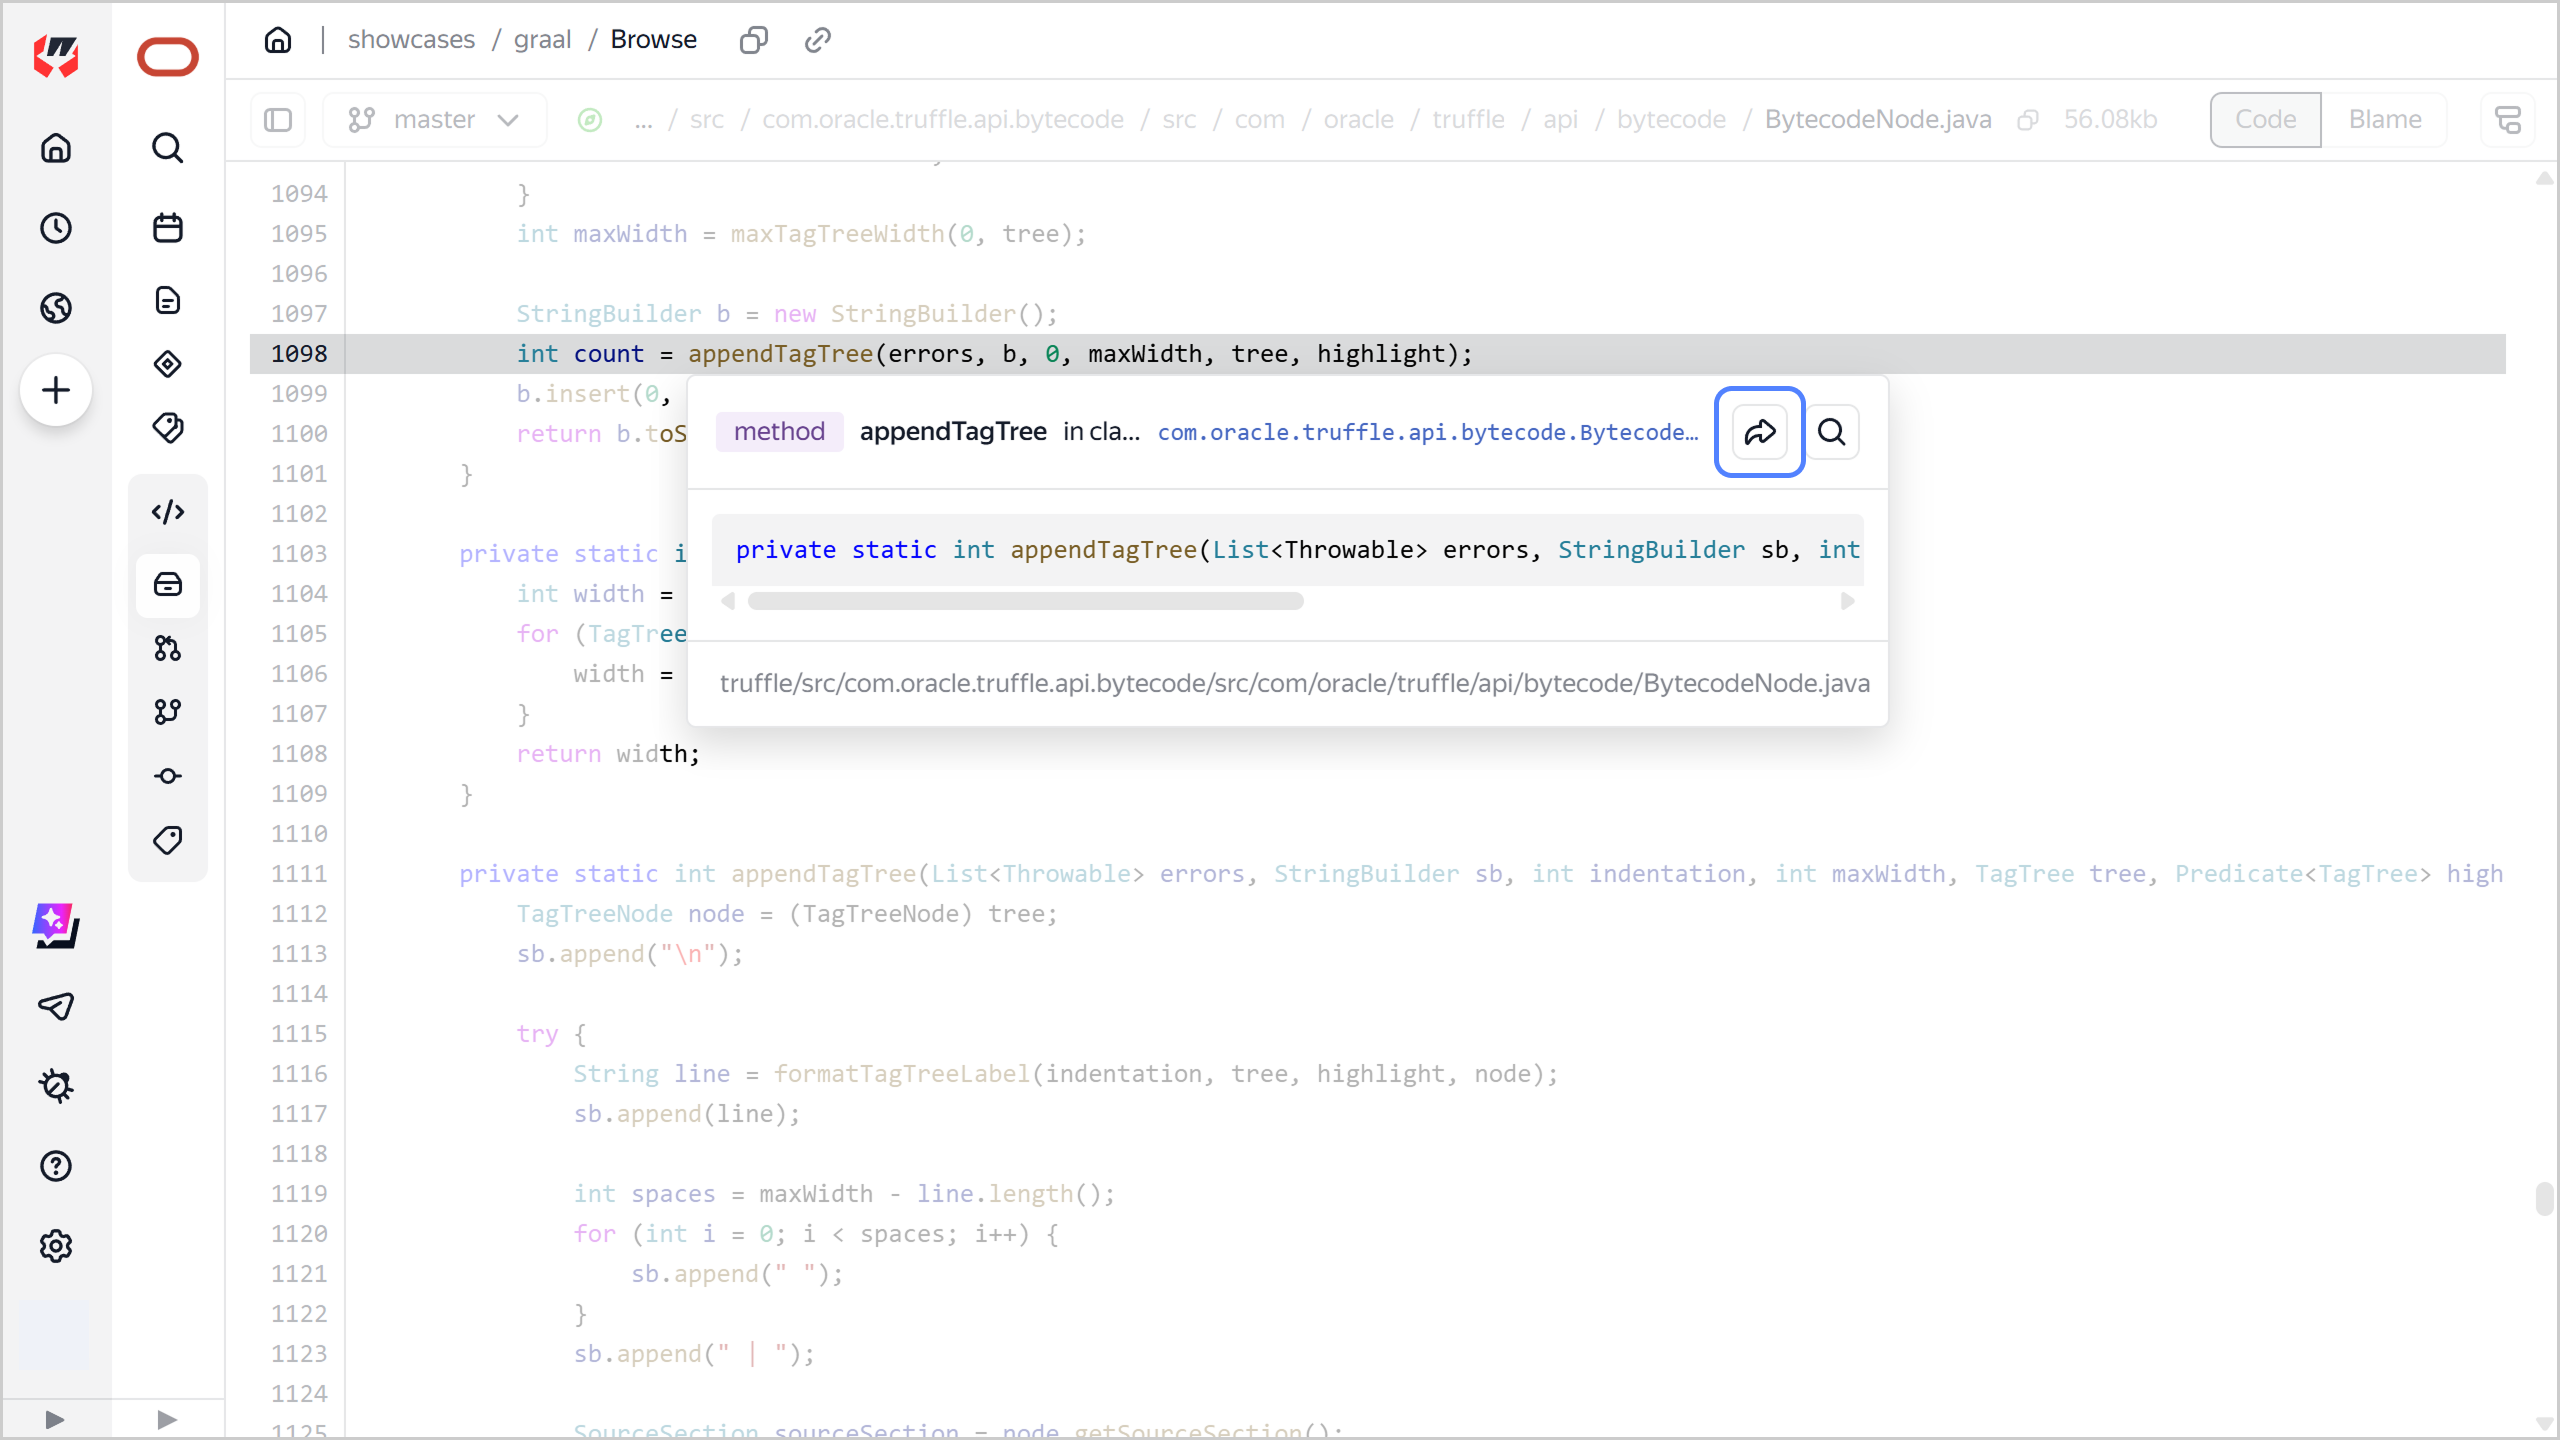Switch to Code view

(x=2265, y=120)
